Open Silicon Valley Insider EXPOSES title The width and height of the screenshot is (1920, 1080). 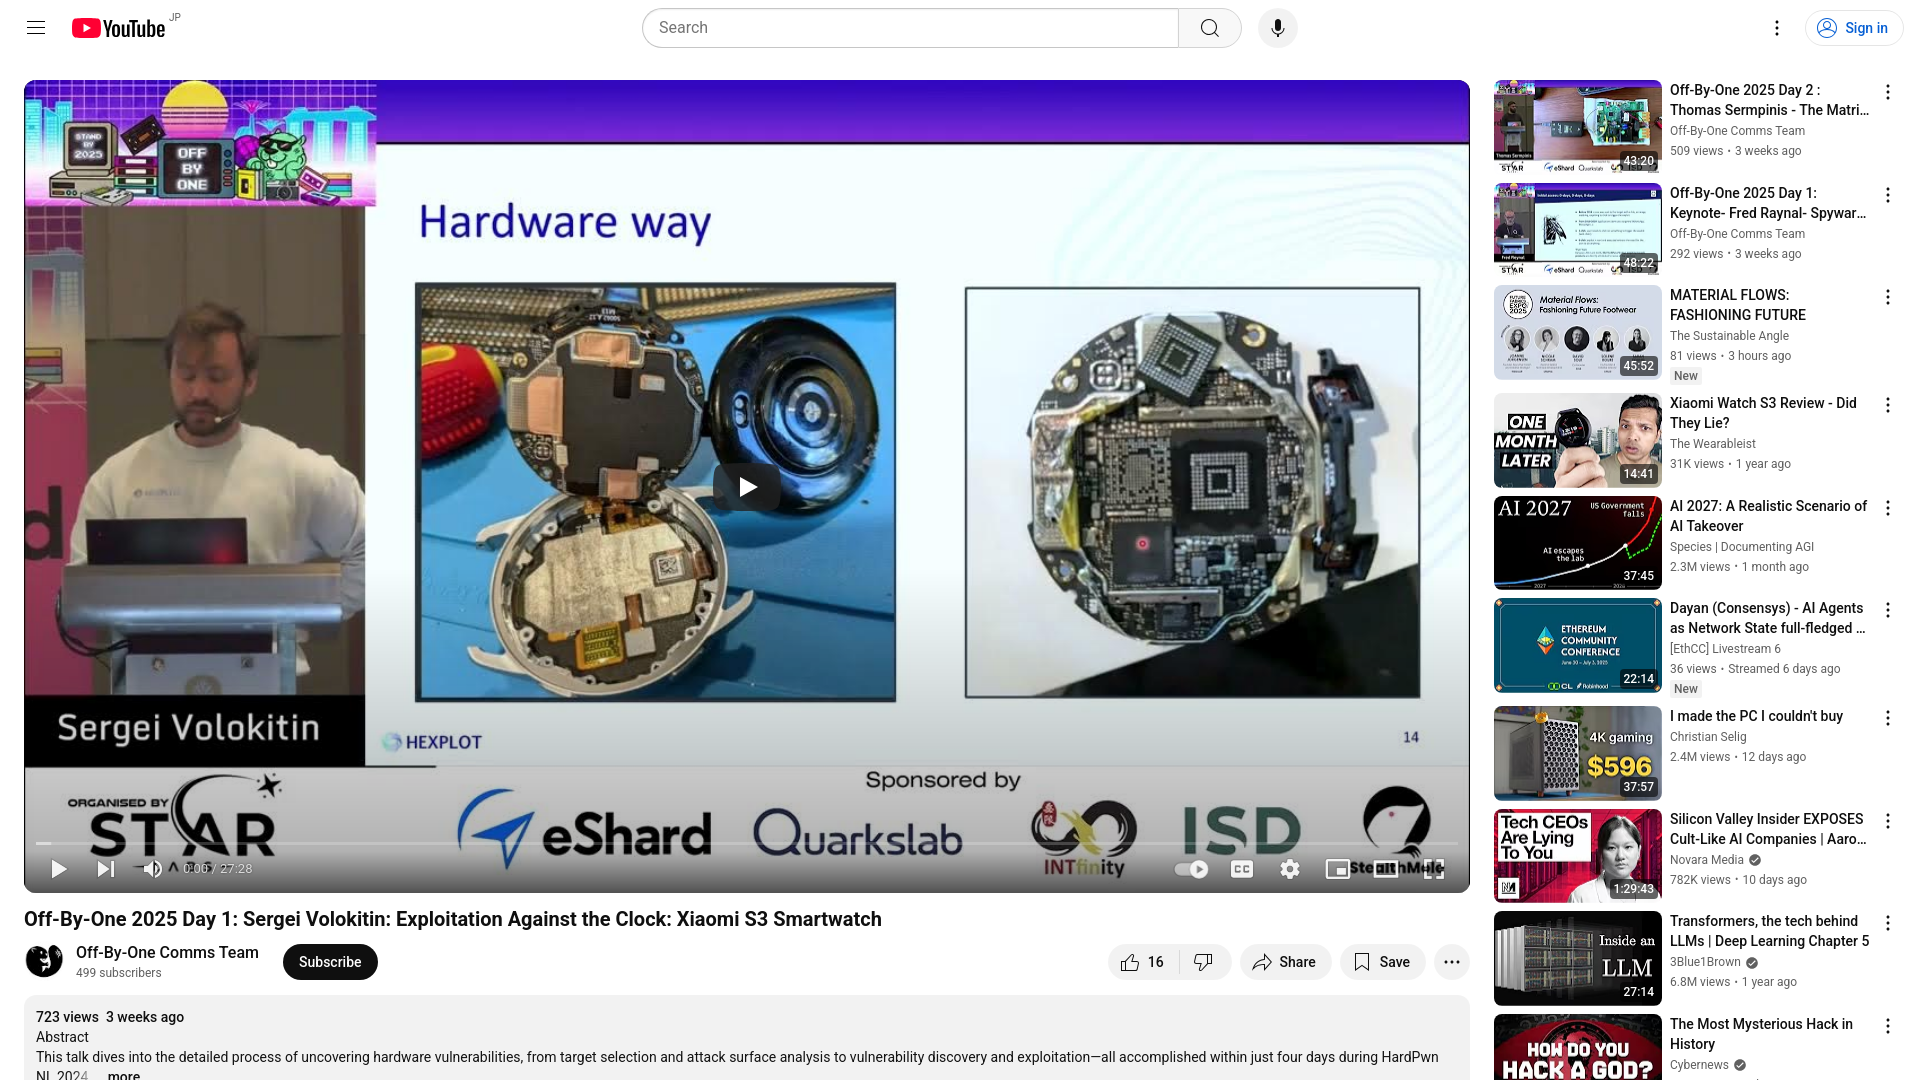tap(1767, 829)
